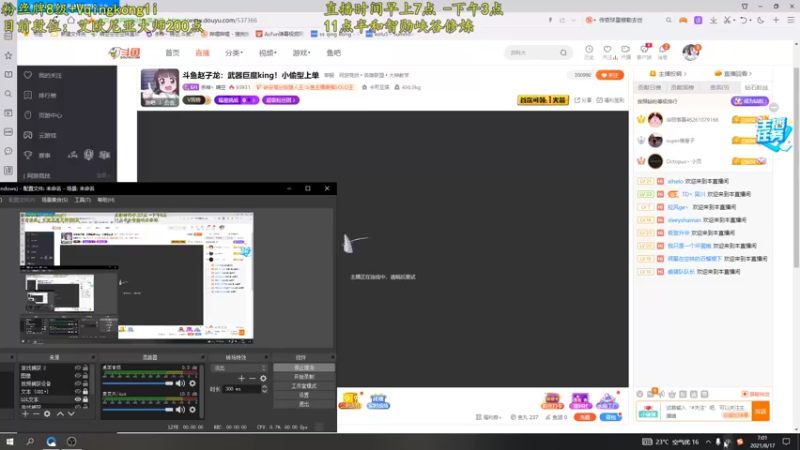Click the chat message input field

coord(706,411)
